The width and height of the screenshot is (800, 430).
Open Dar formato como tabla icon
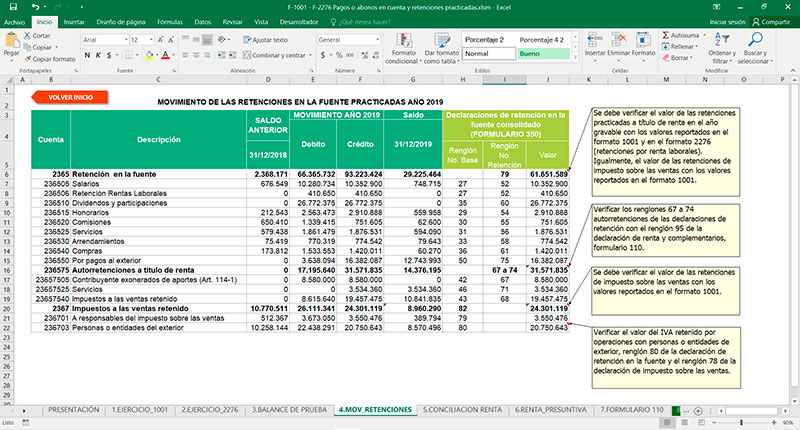pos(442,41)
